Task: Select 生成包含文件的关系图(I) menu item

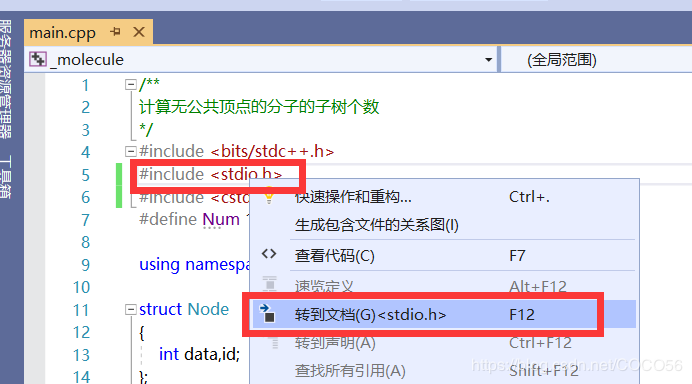Action: click(x=445, y=225)
